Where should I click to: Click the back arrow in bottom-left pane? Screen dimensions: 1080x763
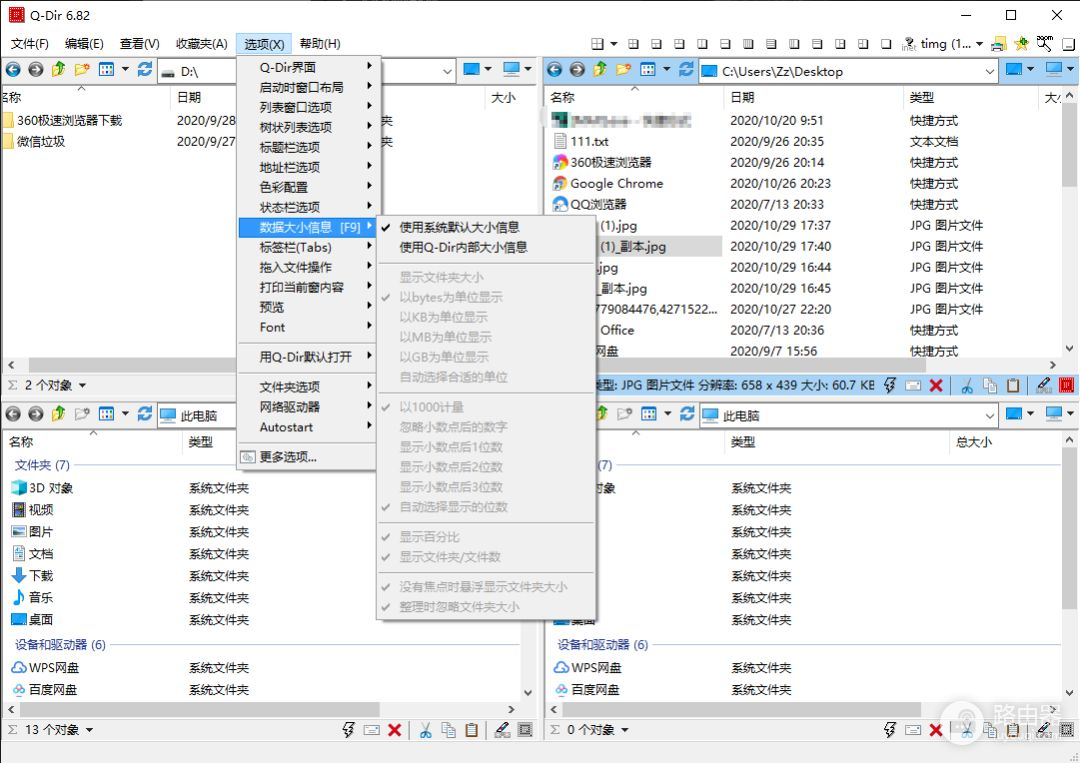point(14,414)
